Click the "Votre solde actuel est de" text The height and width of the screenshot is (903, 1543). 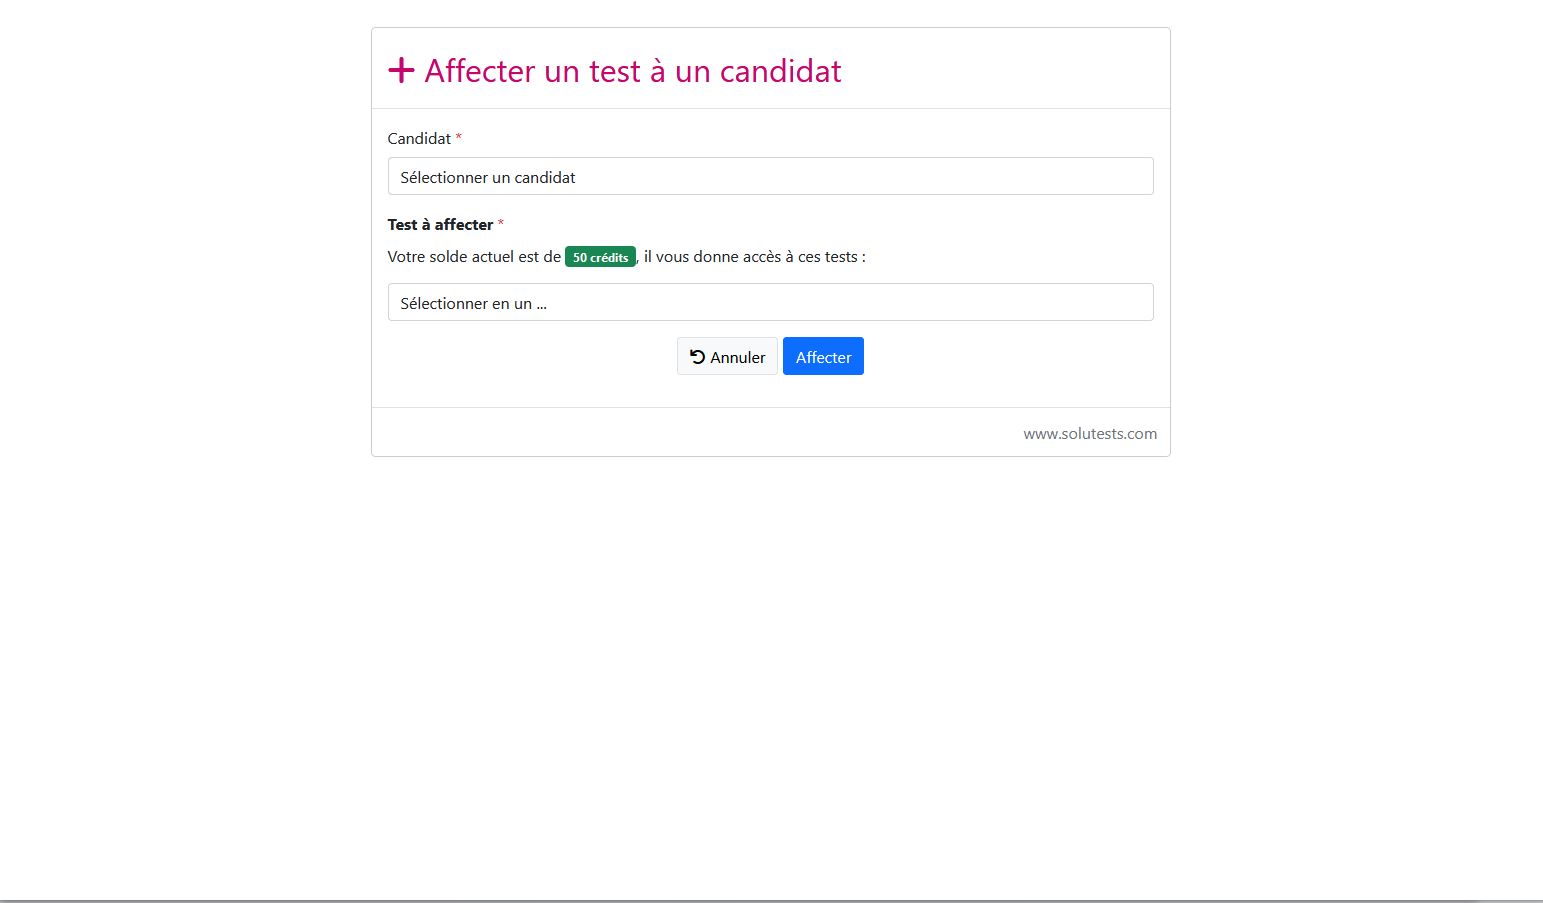474,256
